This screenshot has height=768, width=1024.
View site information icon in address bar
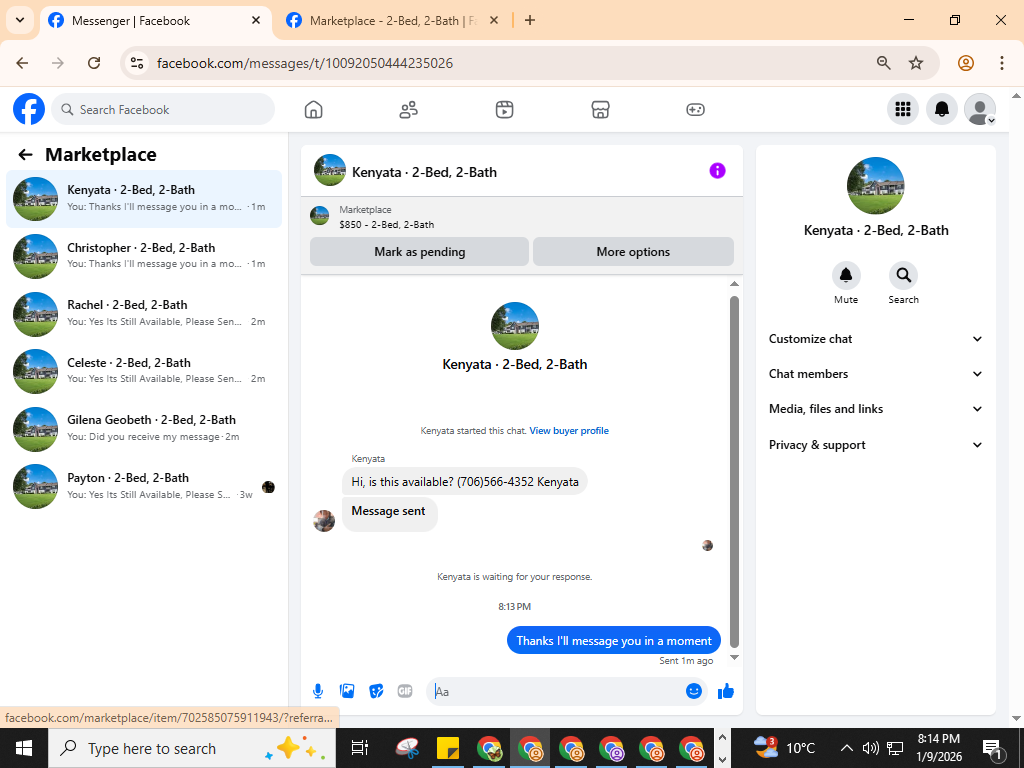[x=136, y=63]
